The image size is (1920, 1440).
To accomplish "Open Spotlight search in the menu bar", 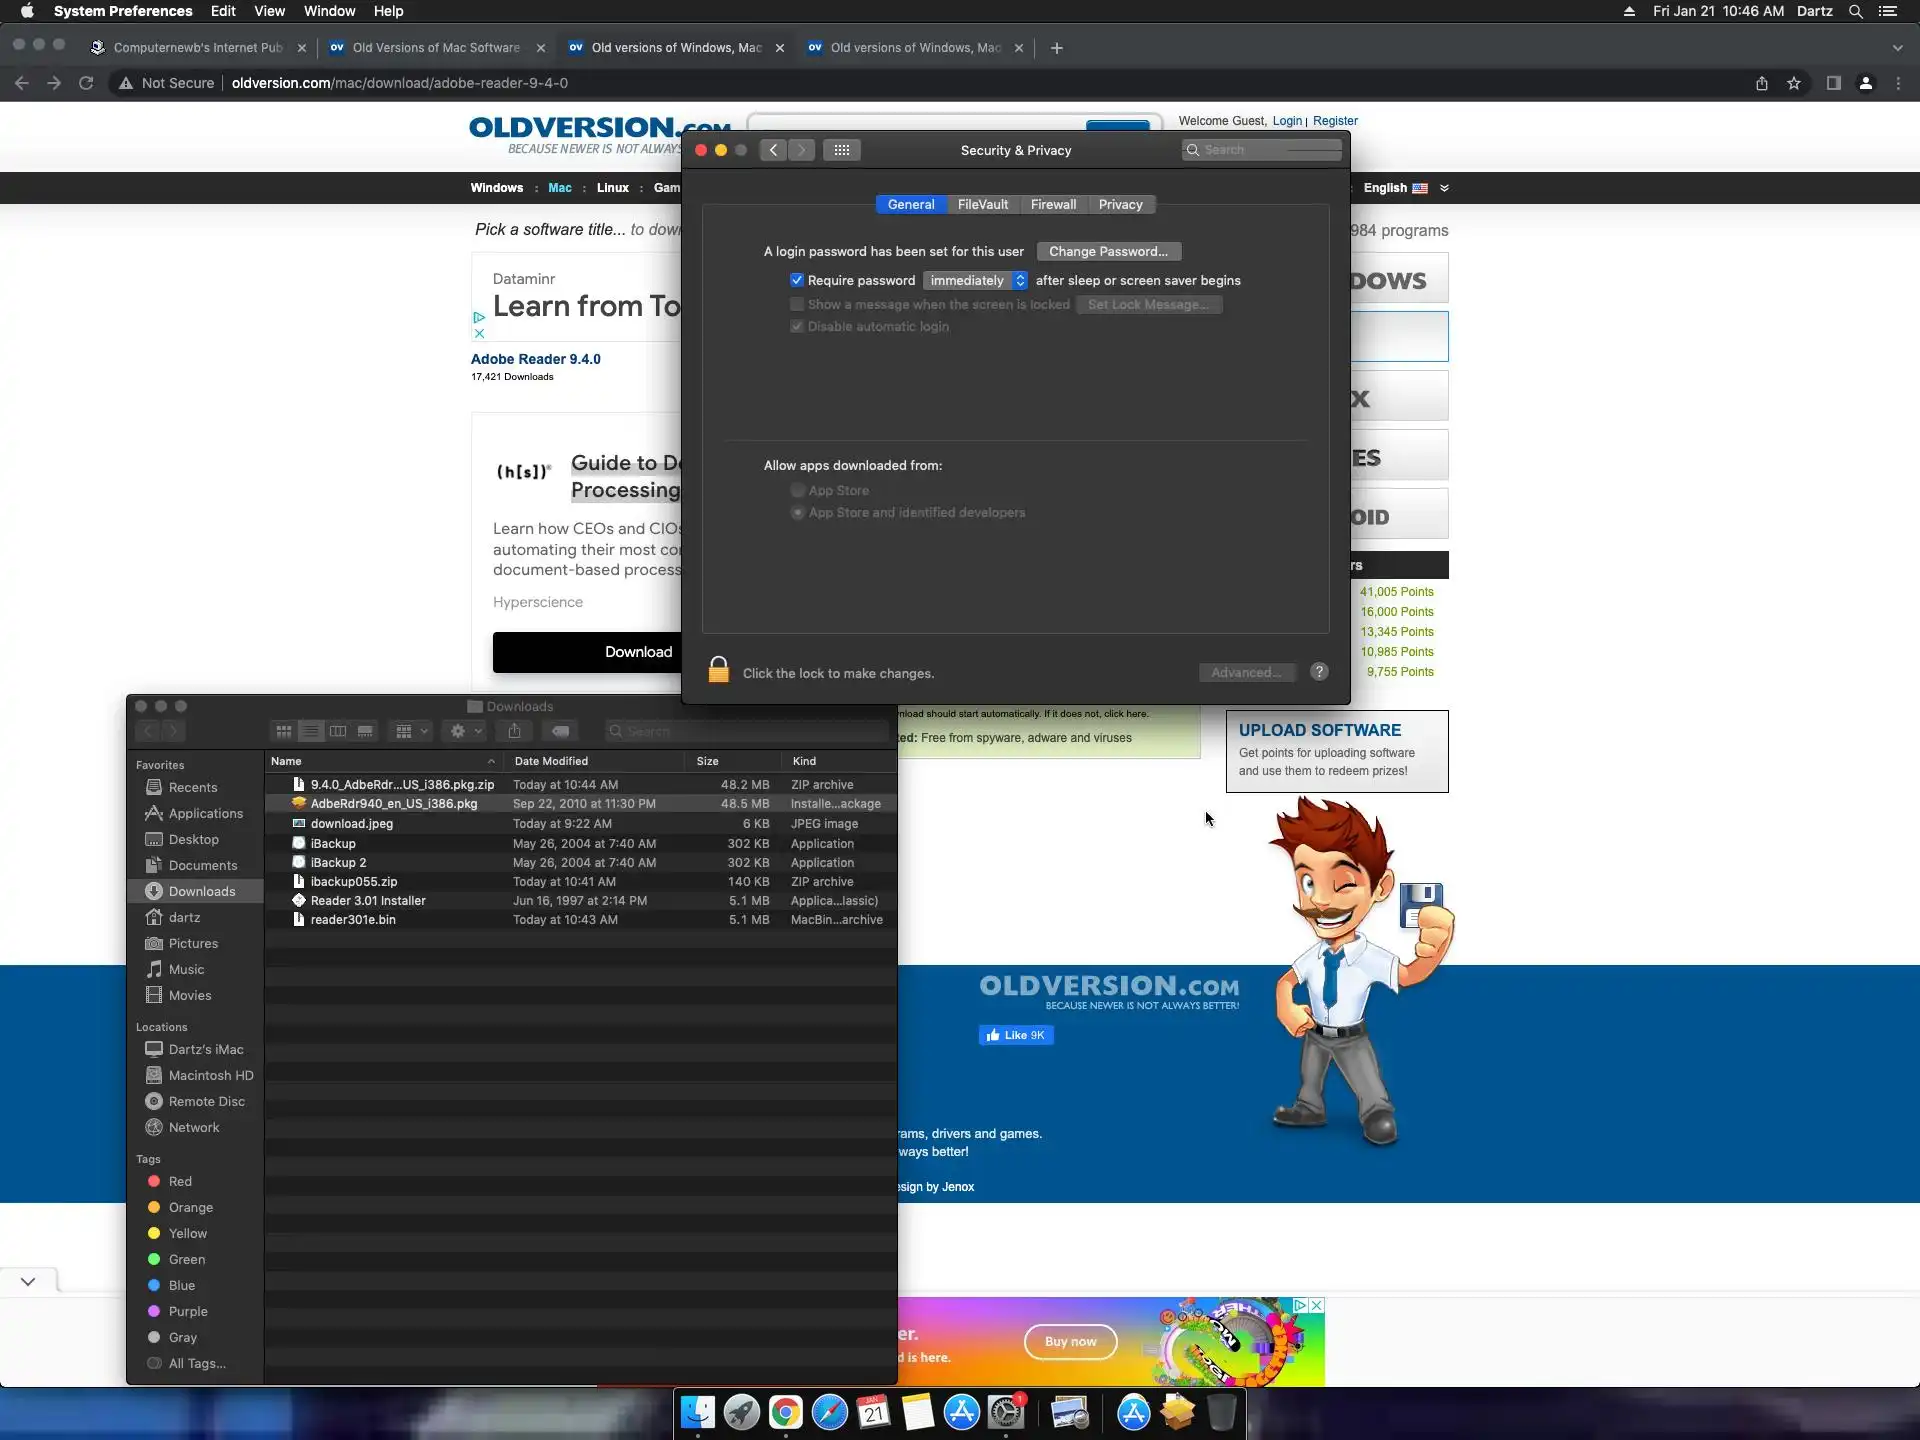I will 1855,11.
